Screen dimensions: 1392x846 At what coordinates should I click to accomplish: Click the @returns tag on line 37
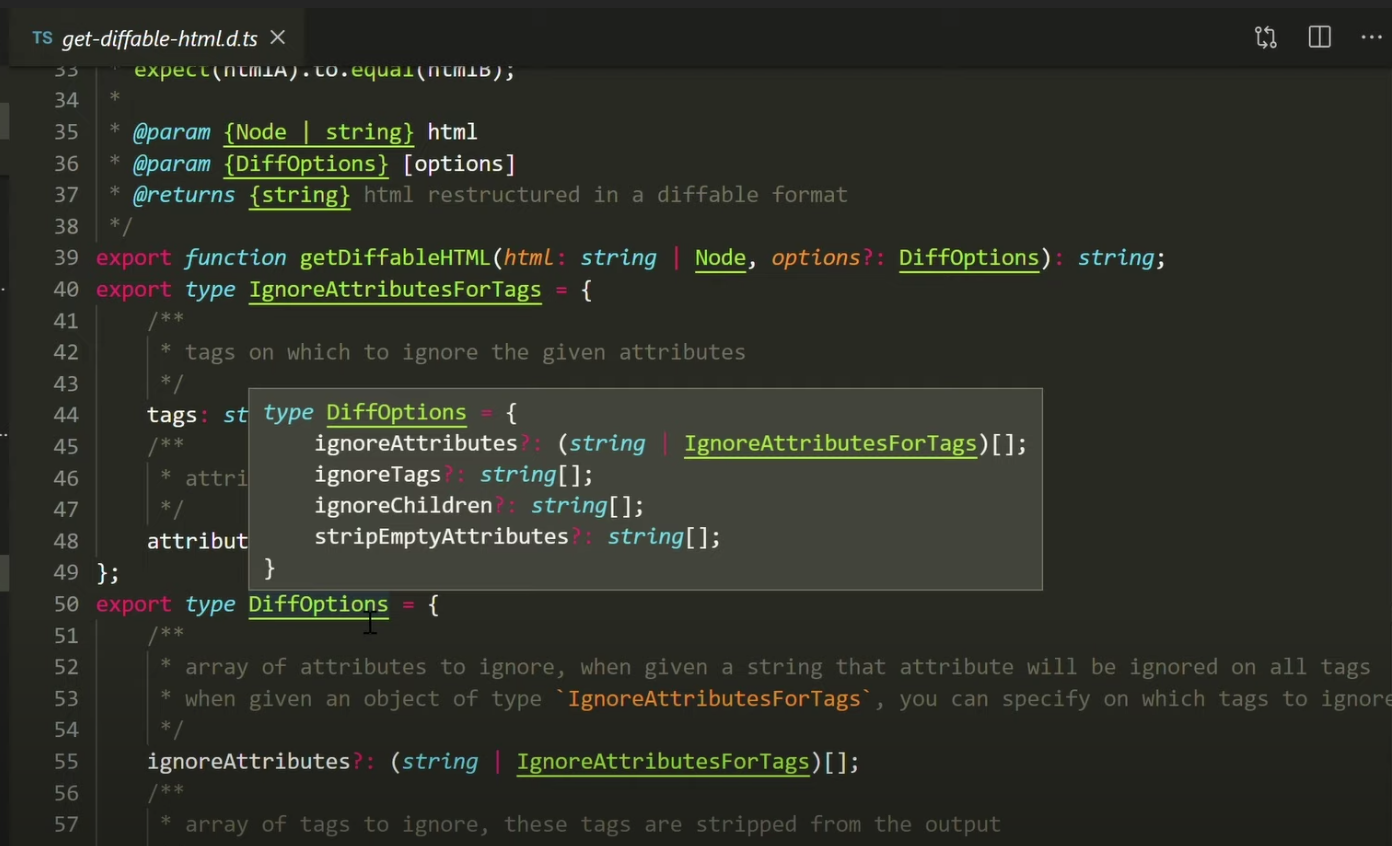pyautogui.click(x=184, y=195)
